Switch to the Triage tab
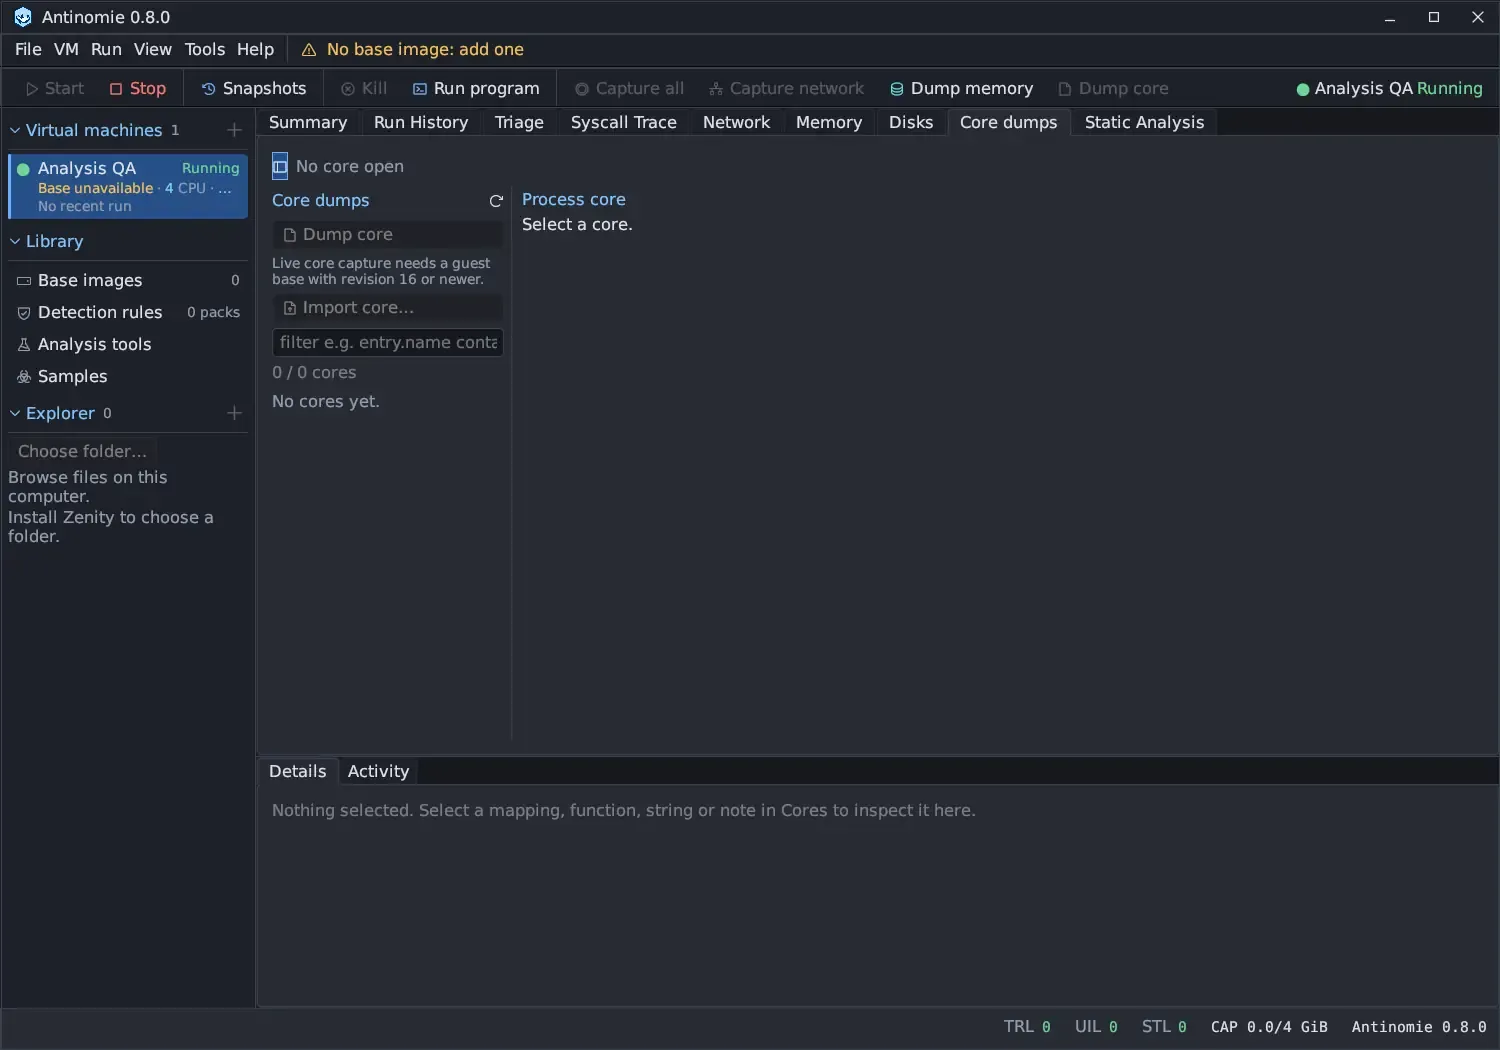This screenshot has width=1500, height=1050. [519, 122]
